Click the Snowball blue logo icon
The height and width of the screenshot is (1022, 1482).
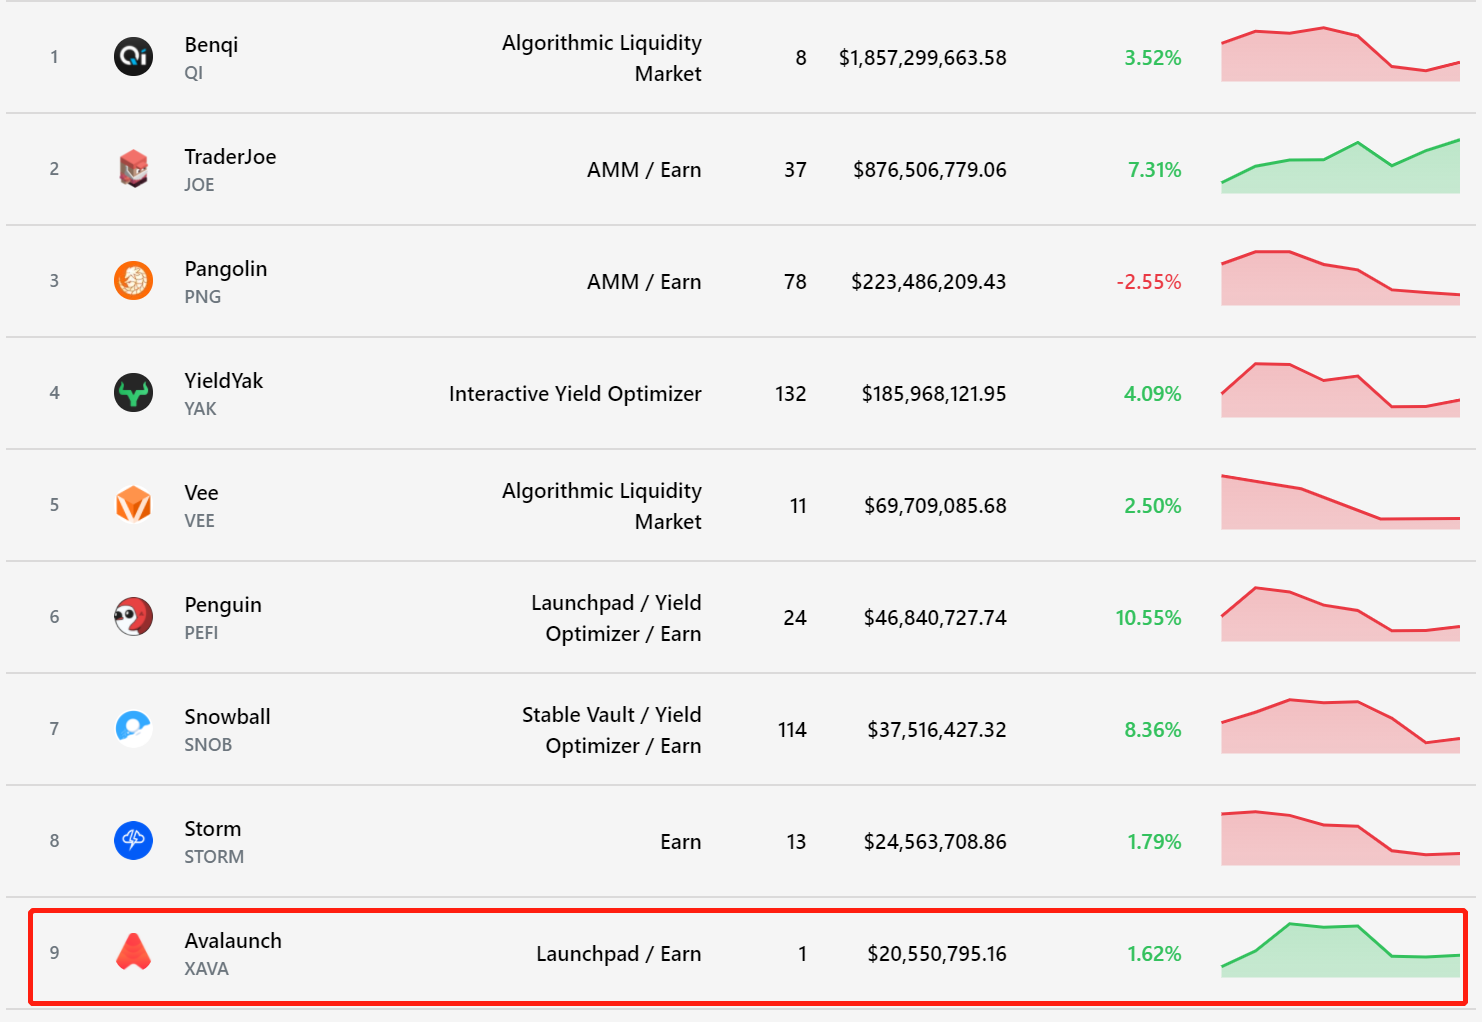(133, 729)
